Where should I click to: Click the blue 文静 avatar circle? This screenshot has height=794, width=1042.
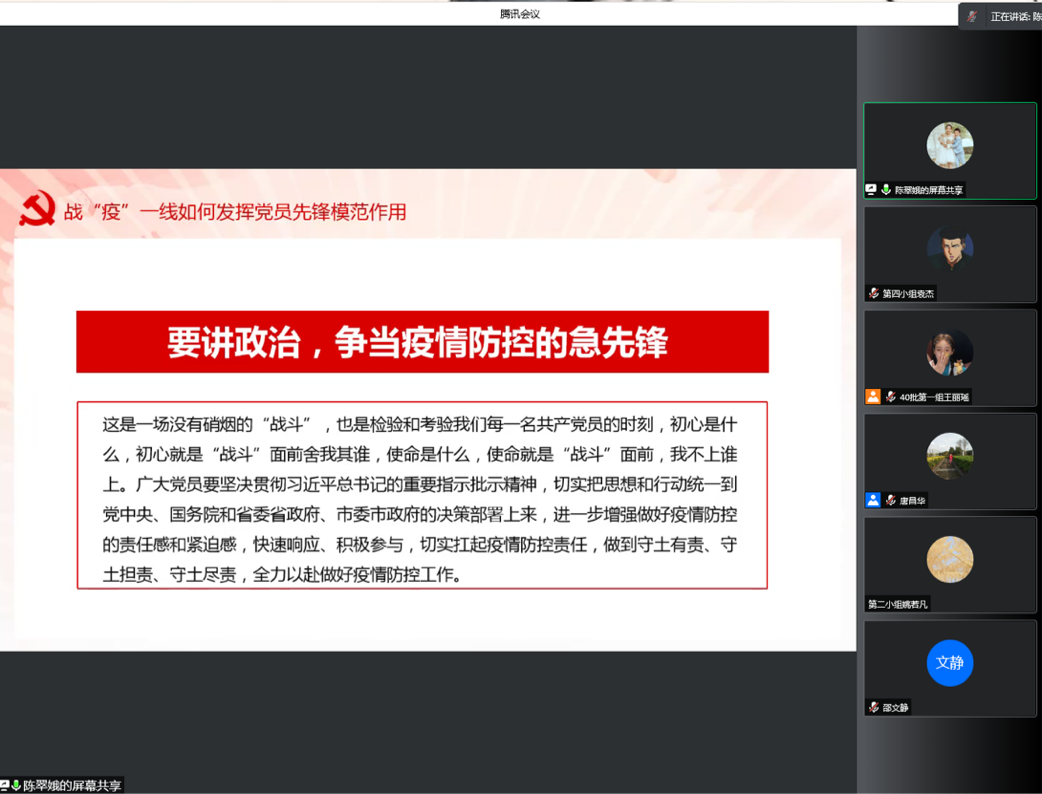(x=949, y=663)
